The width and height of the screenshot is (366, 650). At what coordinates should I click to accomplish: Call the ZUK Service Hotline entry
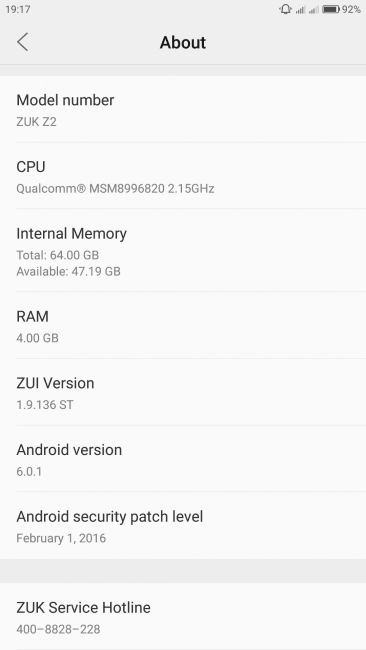pyautogui.click(x=183, y=617)
